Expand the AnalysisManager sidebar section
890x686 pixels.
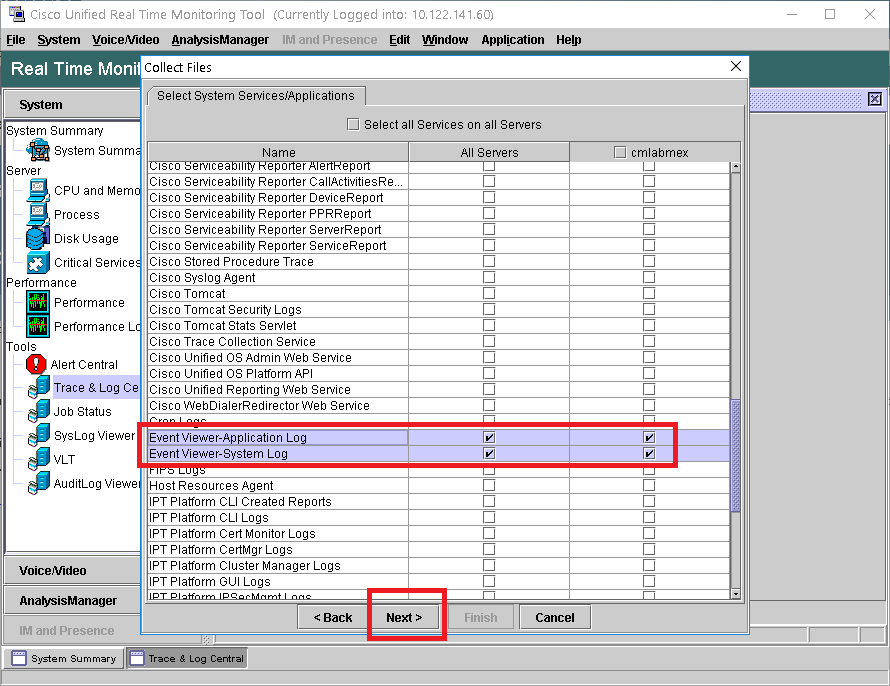point(72,600)
